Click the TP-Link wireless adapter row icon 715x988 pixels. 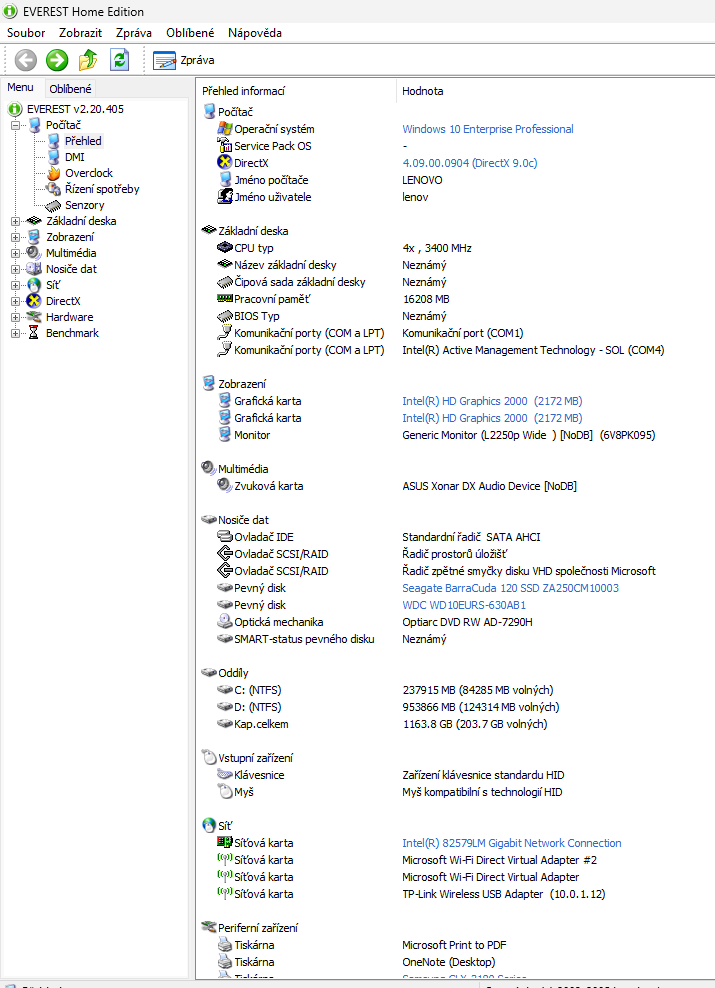pyautogui.click(x=225, y=893)
